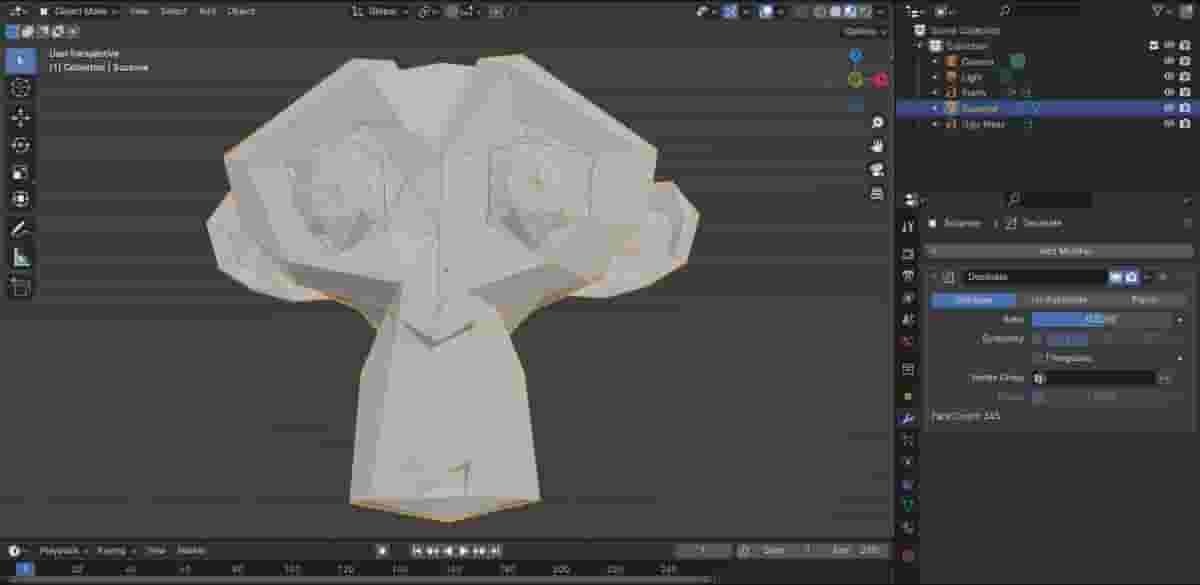Click the Decimate Ratio slider
Screen dimensions: 1200x585
1100,320
